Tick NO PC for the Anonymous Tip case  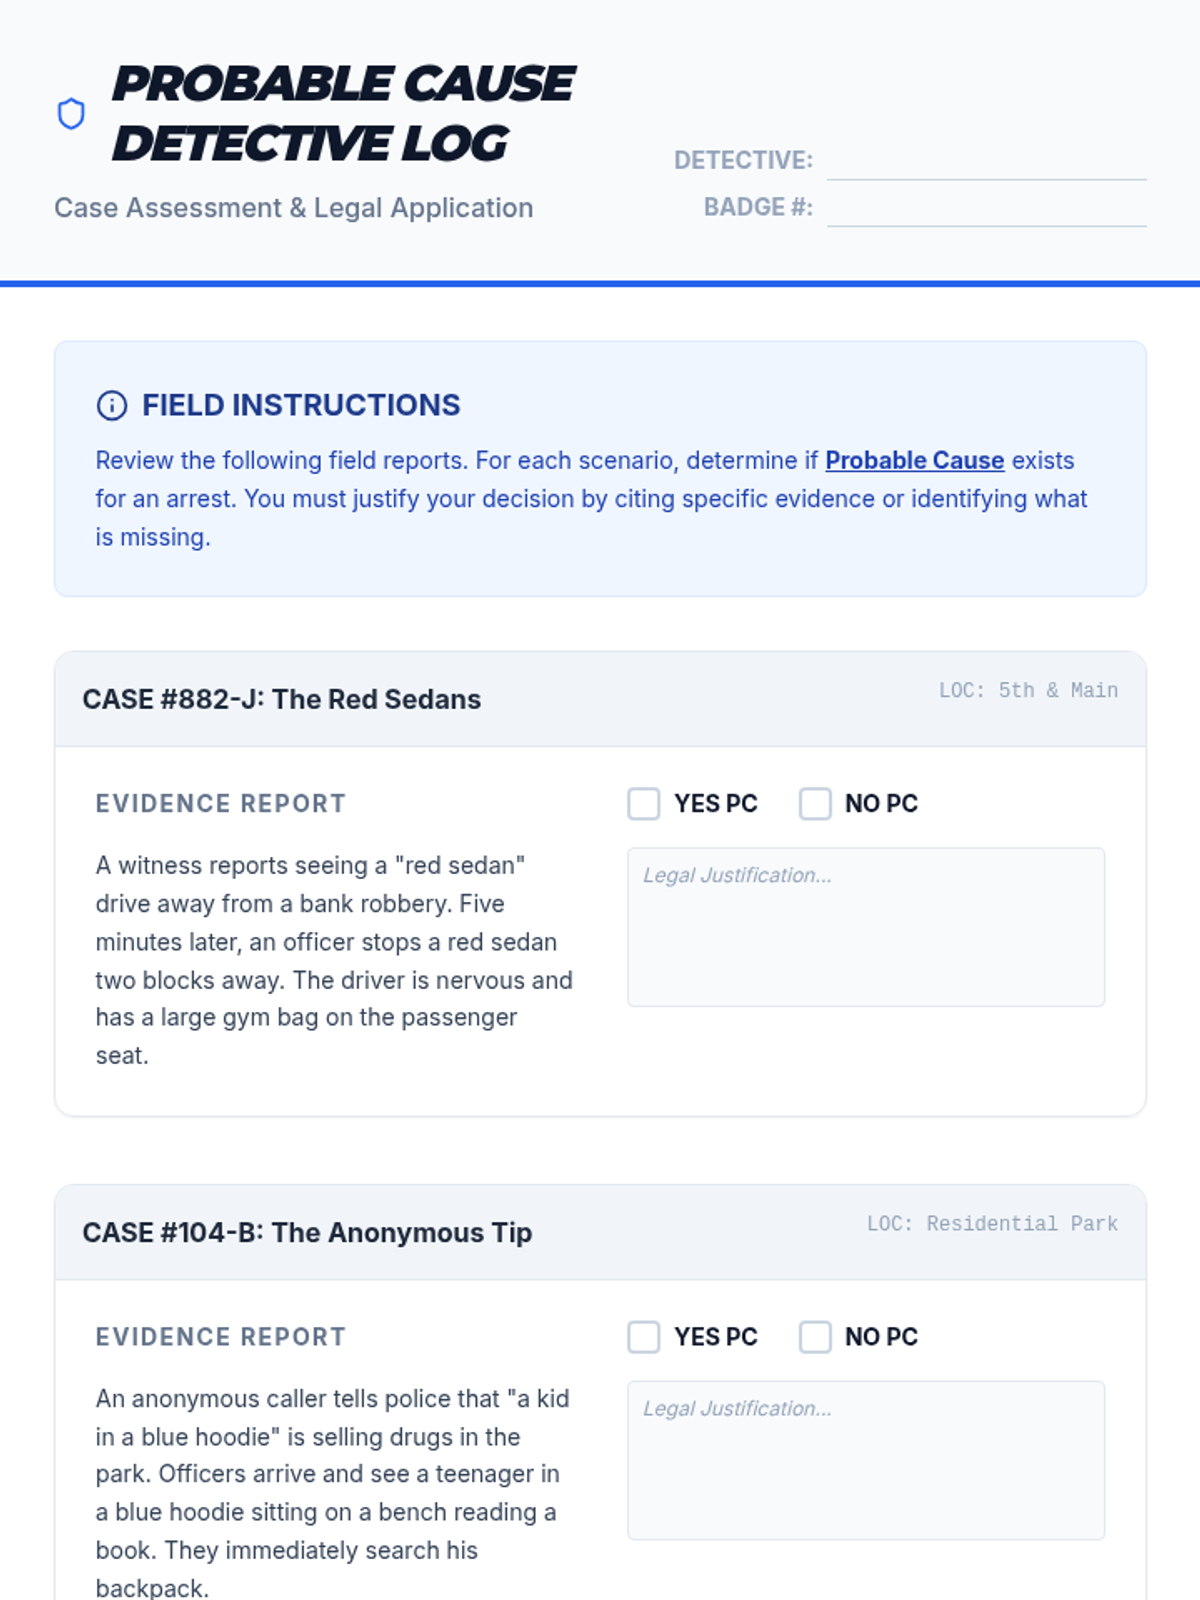pos(815,1337)
